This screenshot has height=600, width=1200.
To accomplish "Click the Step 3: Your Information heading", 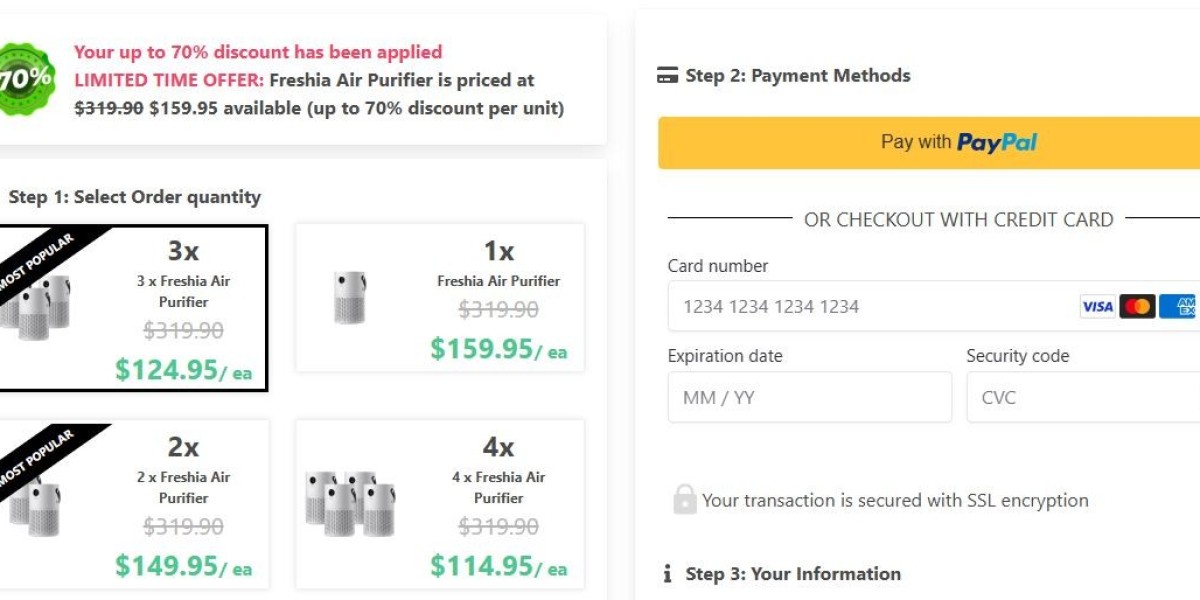I will tap(793, 574).
